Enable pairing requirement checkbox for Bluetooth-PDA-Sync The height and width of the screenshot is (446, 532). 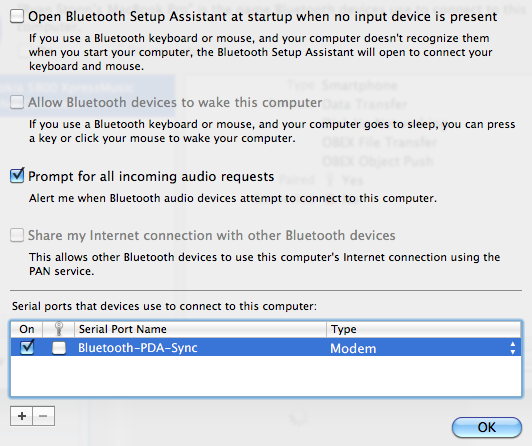pyautogui.click(x=59, y=348)
